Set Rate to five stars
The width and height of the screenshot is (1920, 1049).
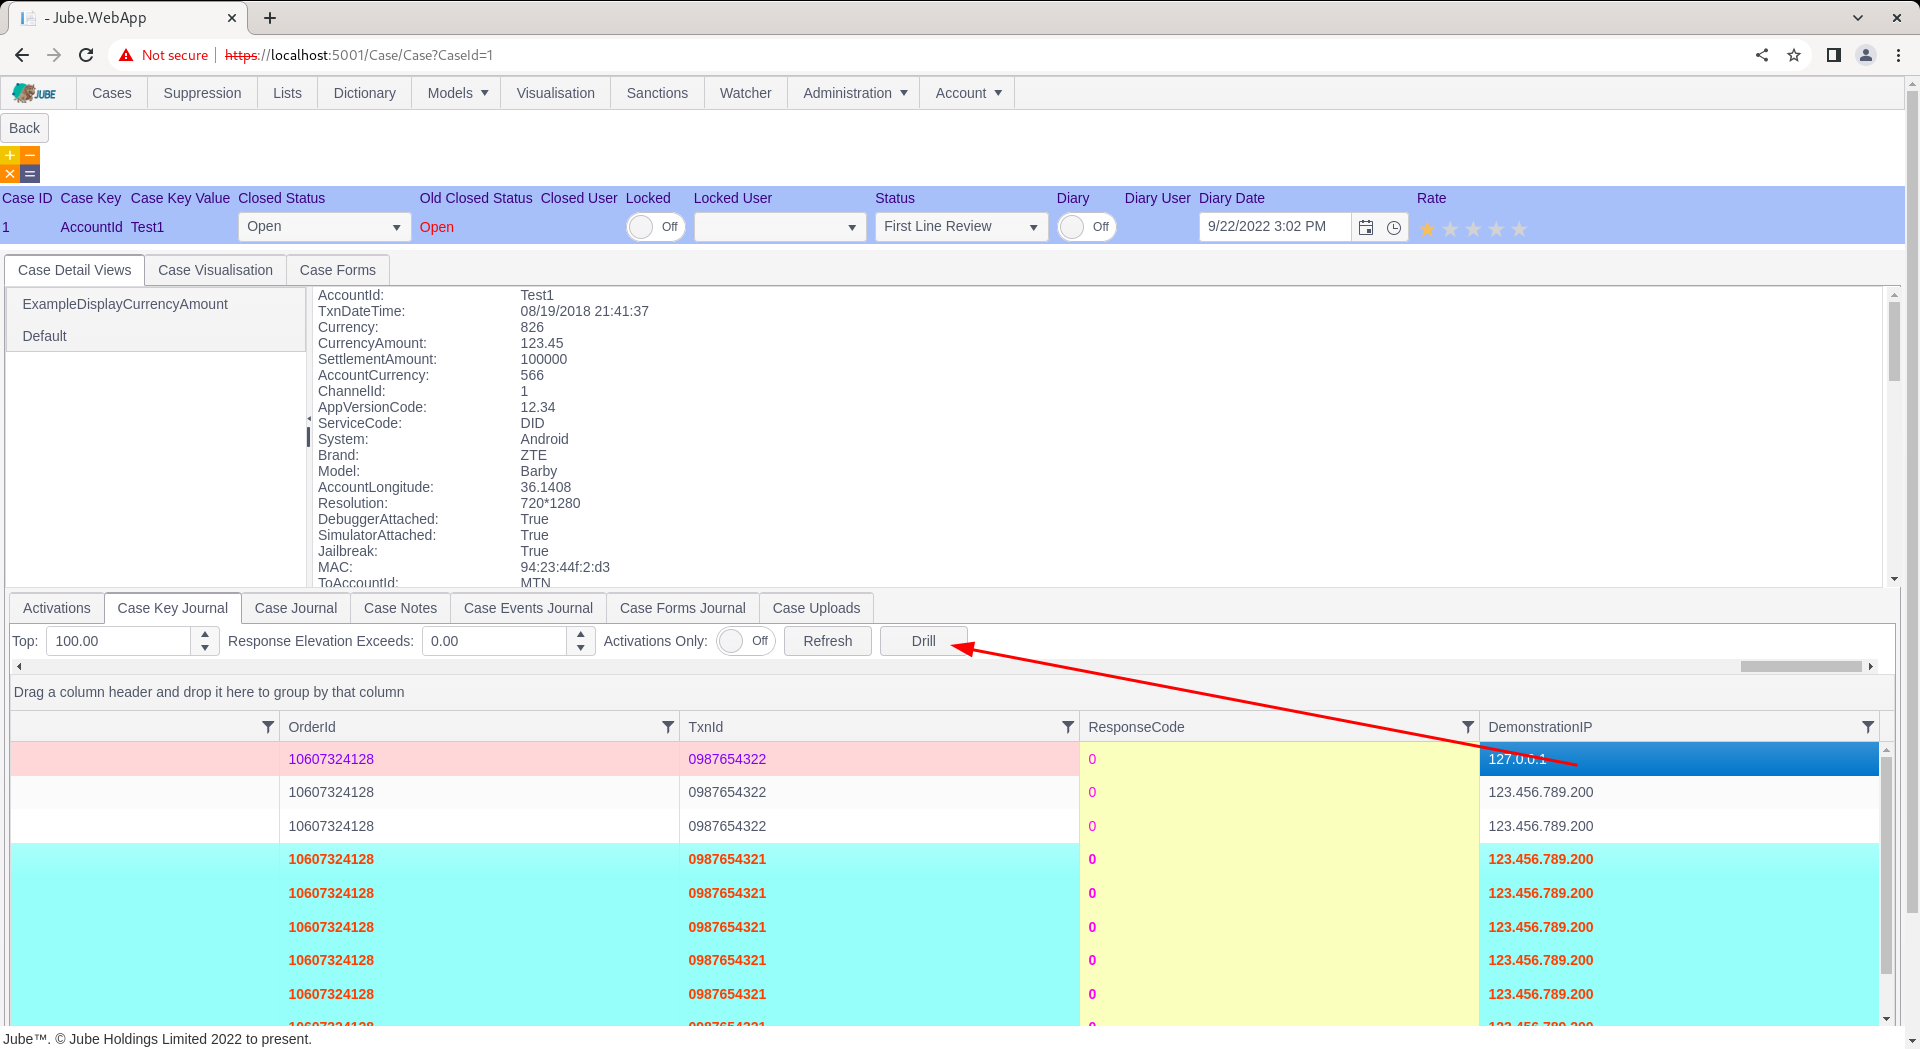click(1519, 229)
